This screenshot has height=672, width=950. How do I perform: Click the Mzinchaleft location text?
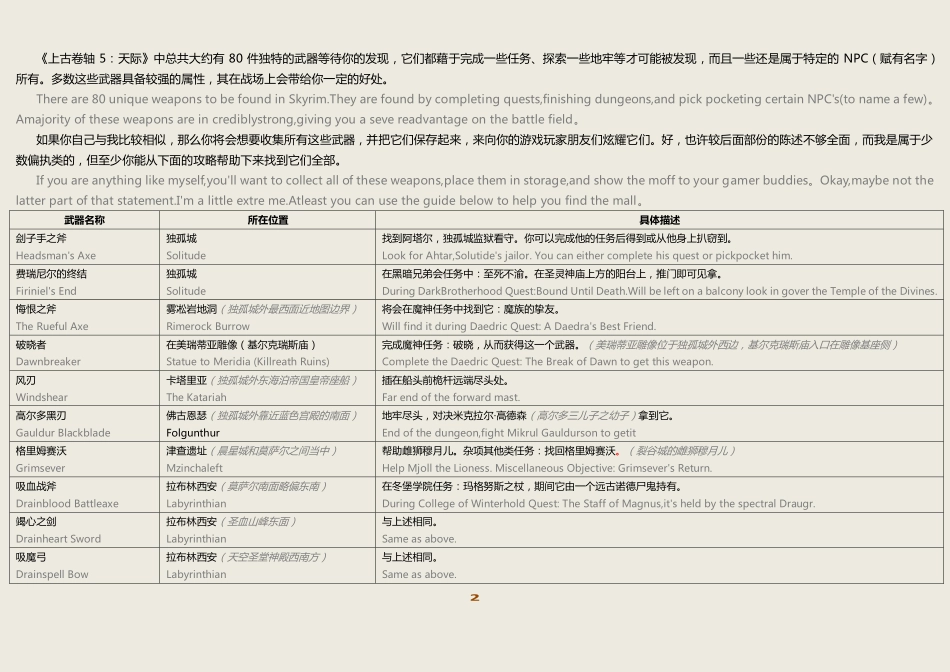[x=194, y=468]
